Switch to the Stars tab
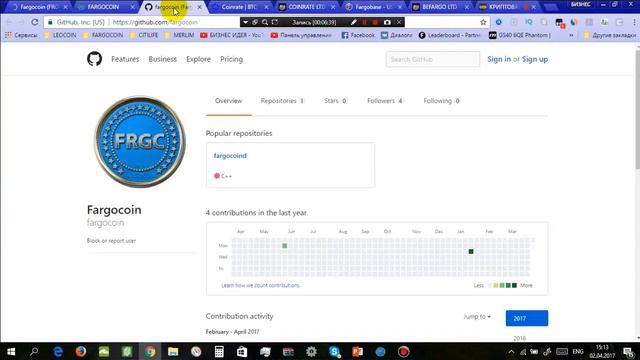640x360 pixels. (x=335, y=101)
